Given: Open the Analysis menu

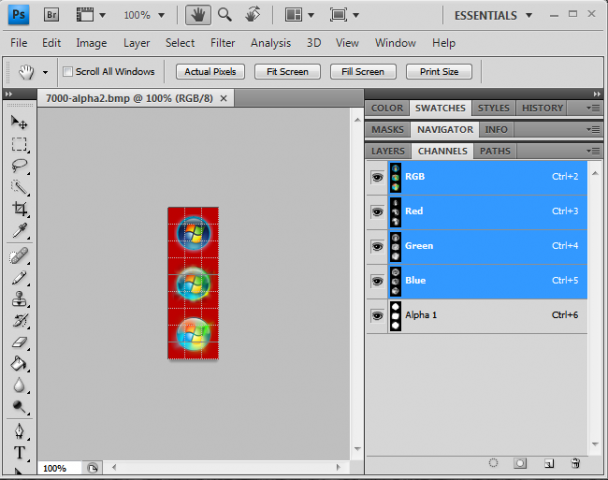Looking at the screenshot, I should point(271,43).
